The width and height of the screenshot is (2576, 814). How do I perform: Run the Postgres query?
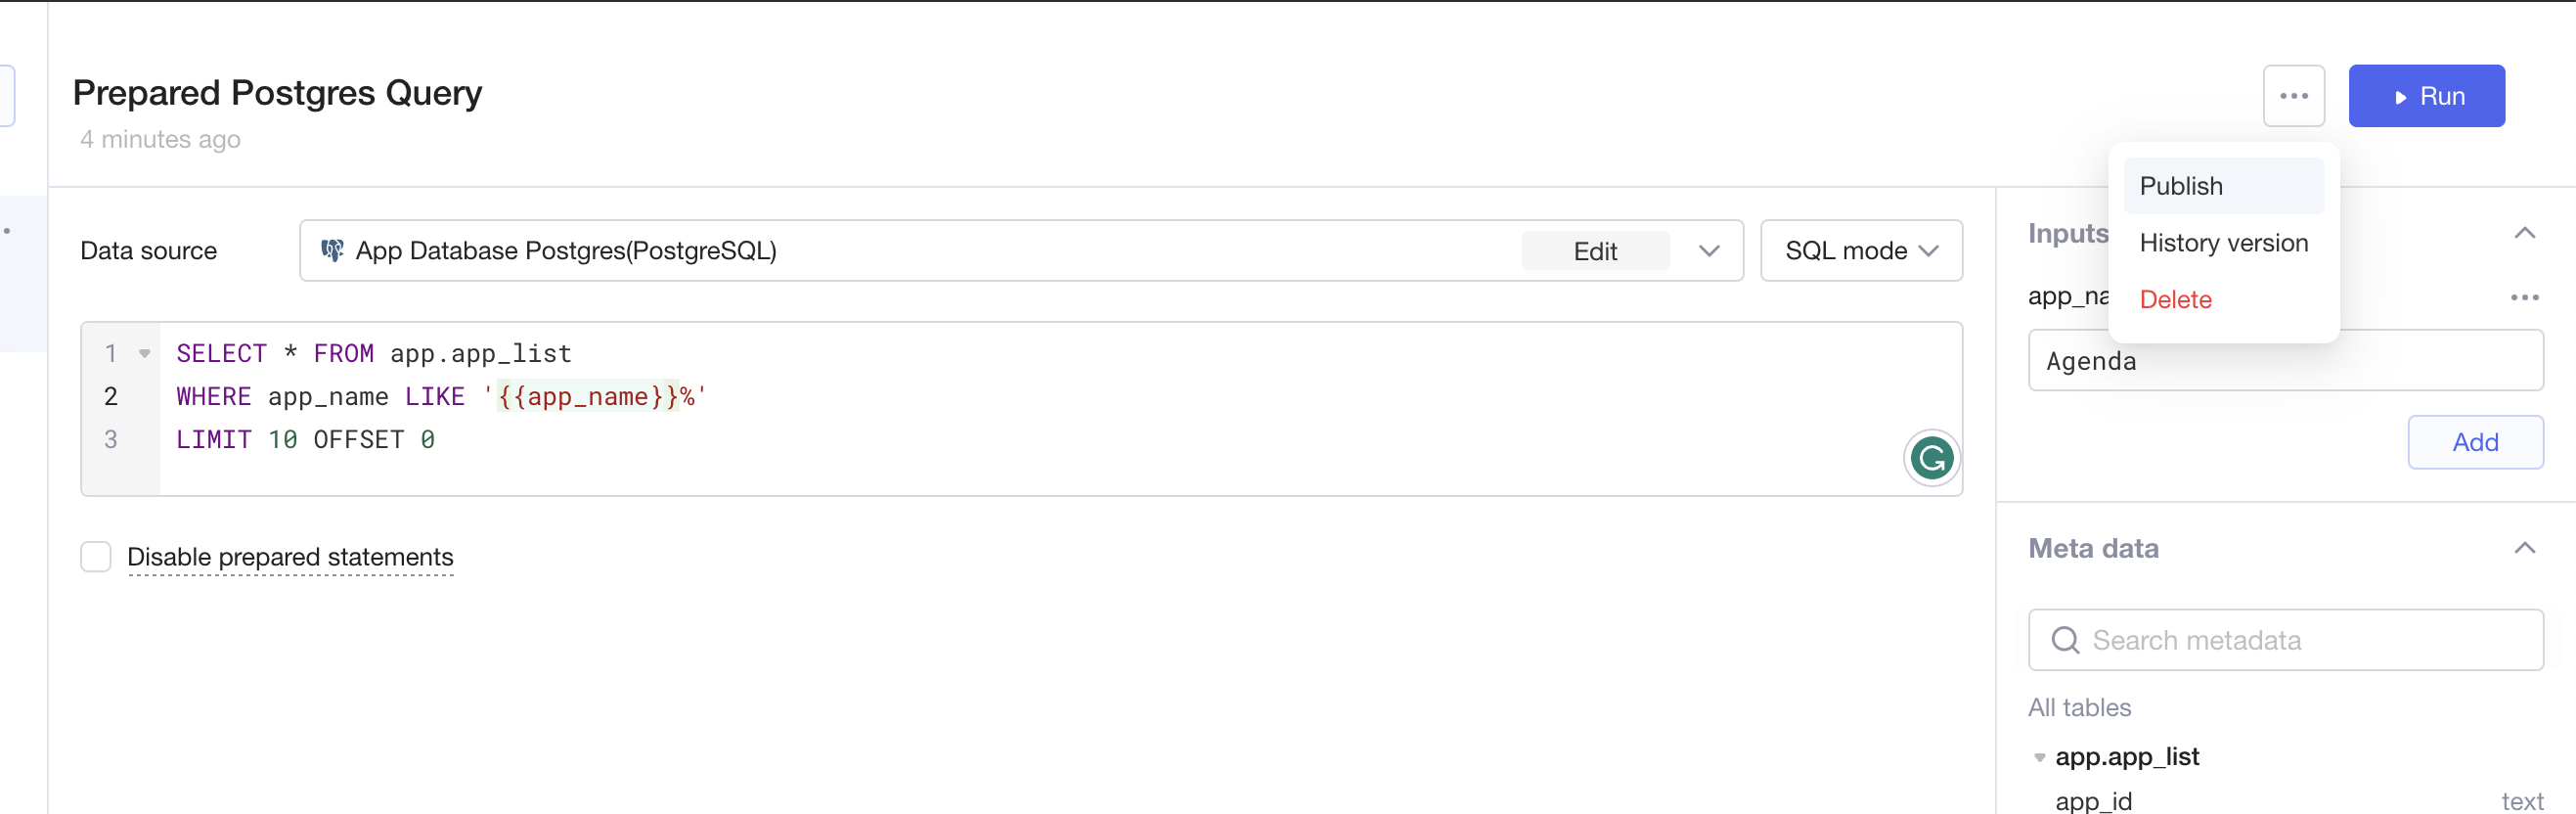[x=2426, y=96]
